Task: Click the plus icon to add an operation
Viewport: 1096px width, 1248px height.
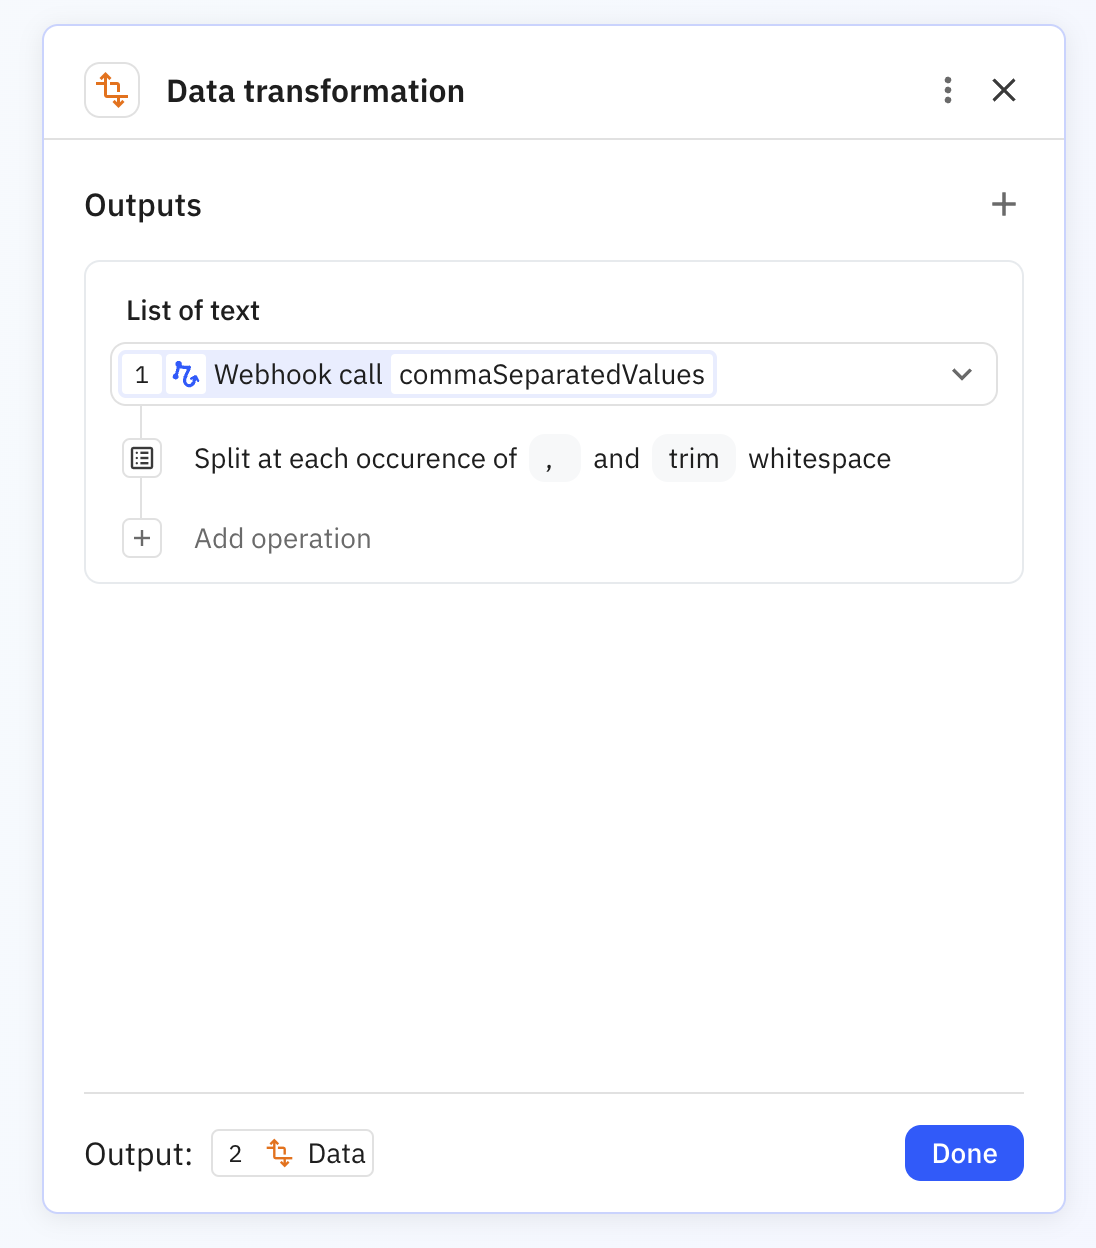Action: tap(142, 538)
